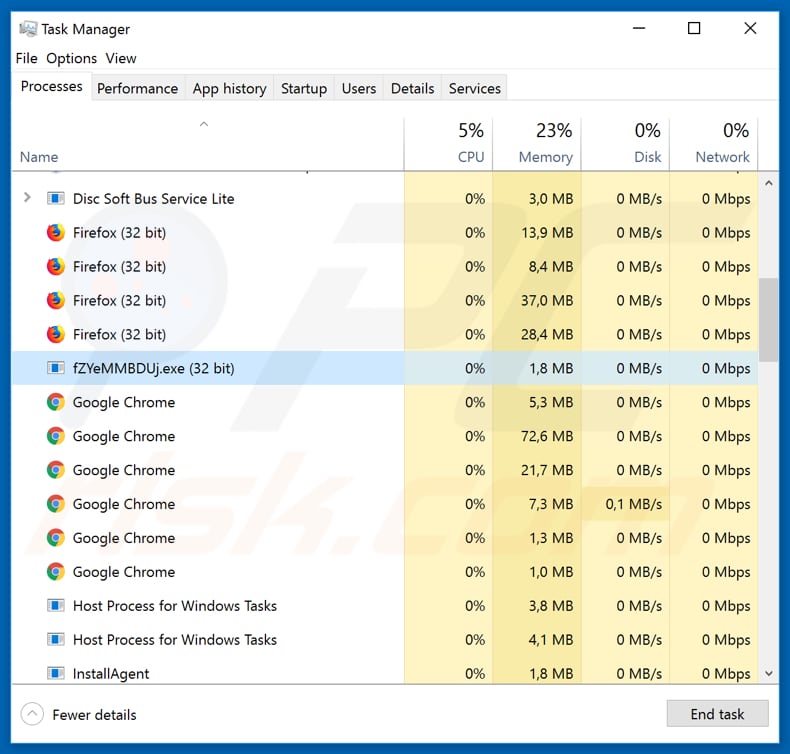Click the 13,9 MB memory value
This screenshot has height=754, width=790.
(547, 233)
